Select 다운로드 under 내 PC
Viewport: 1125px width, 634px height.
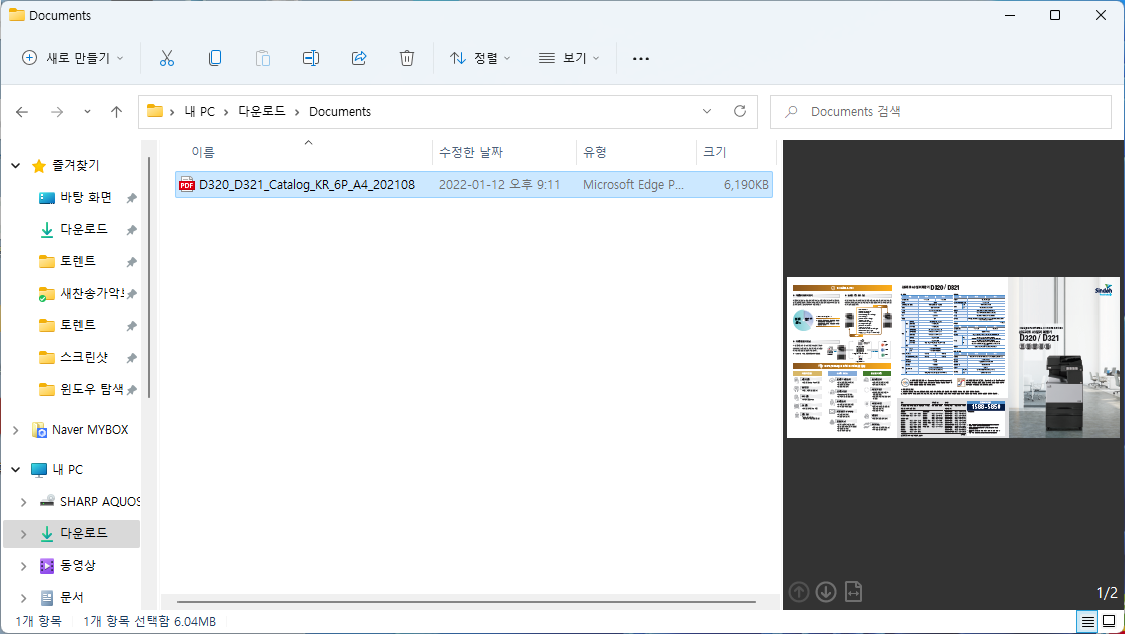tap(83, 533)
